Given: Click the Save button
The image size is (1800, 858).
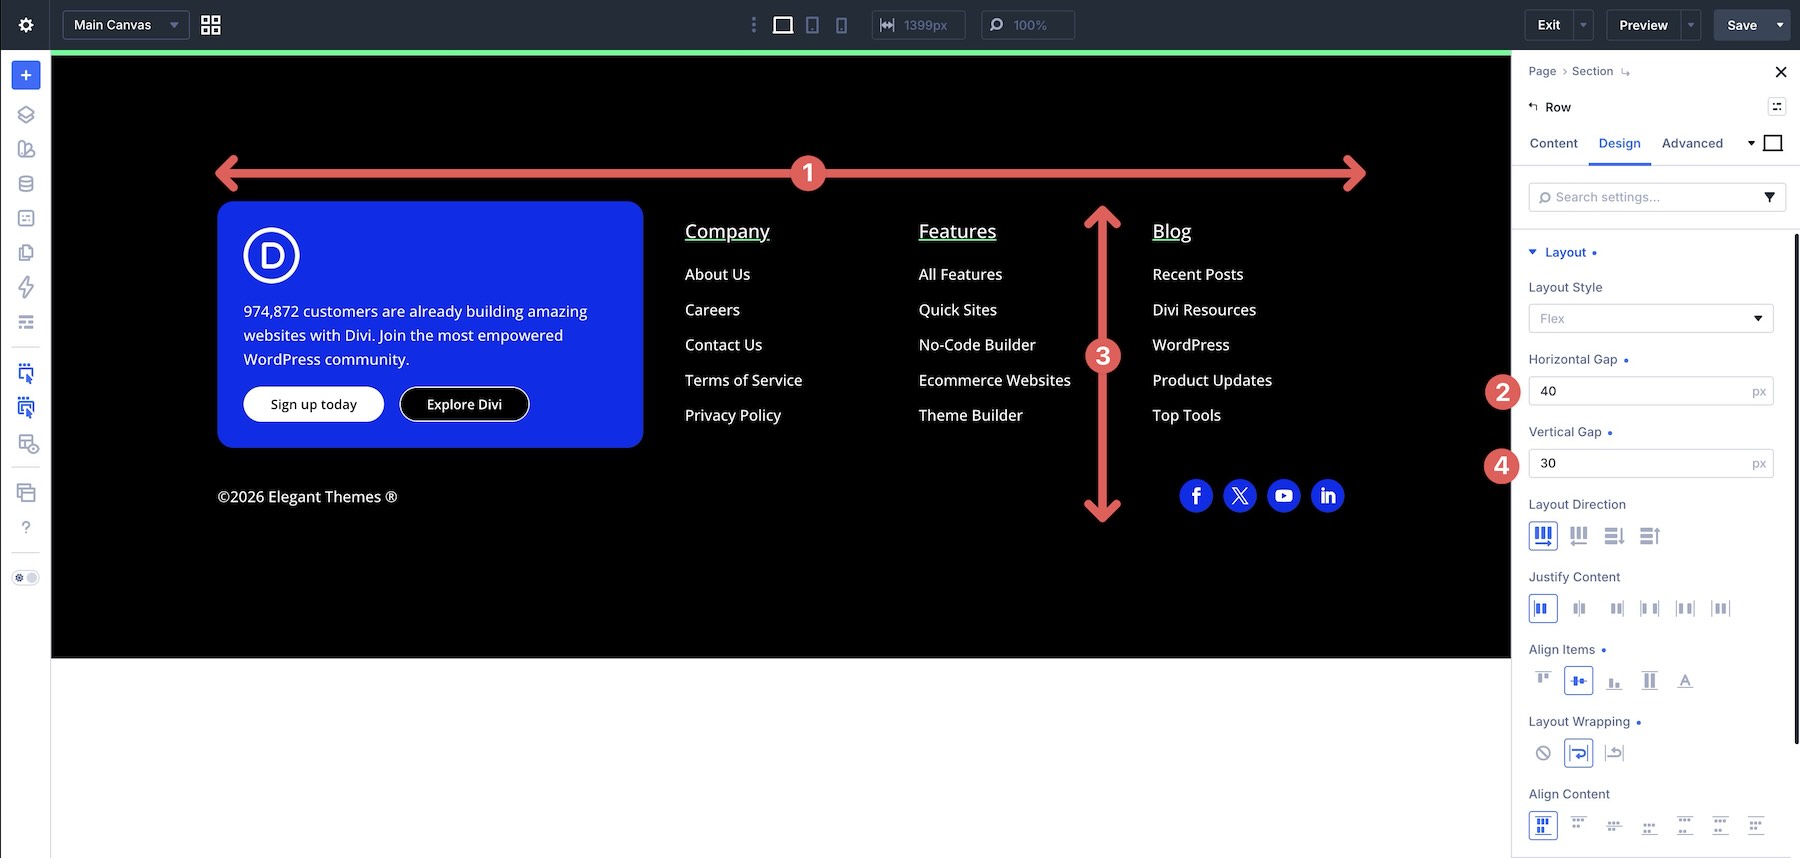Looking at the screenshot, I should click(x=1742, y=25).
